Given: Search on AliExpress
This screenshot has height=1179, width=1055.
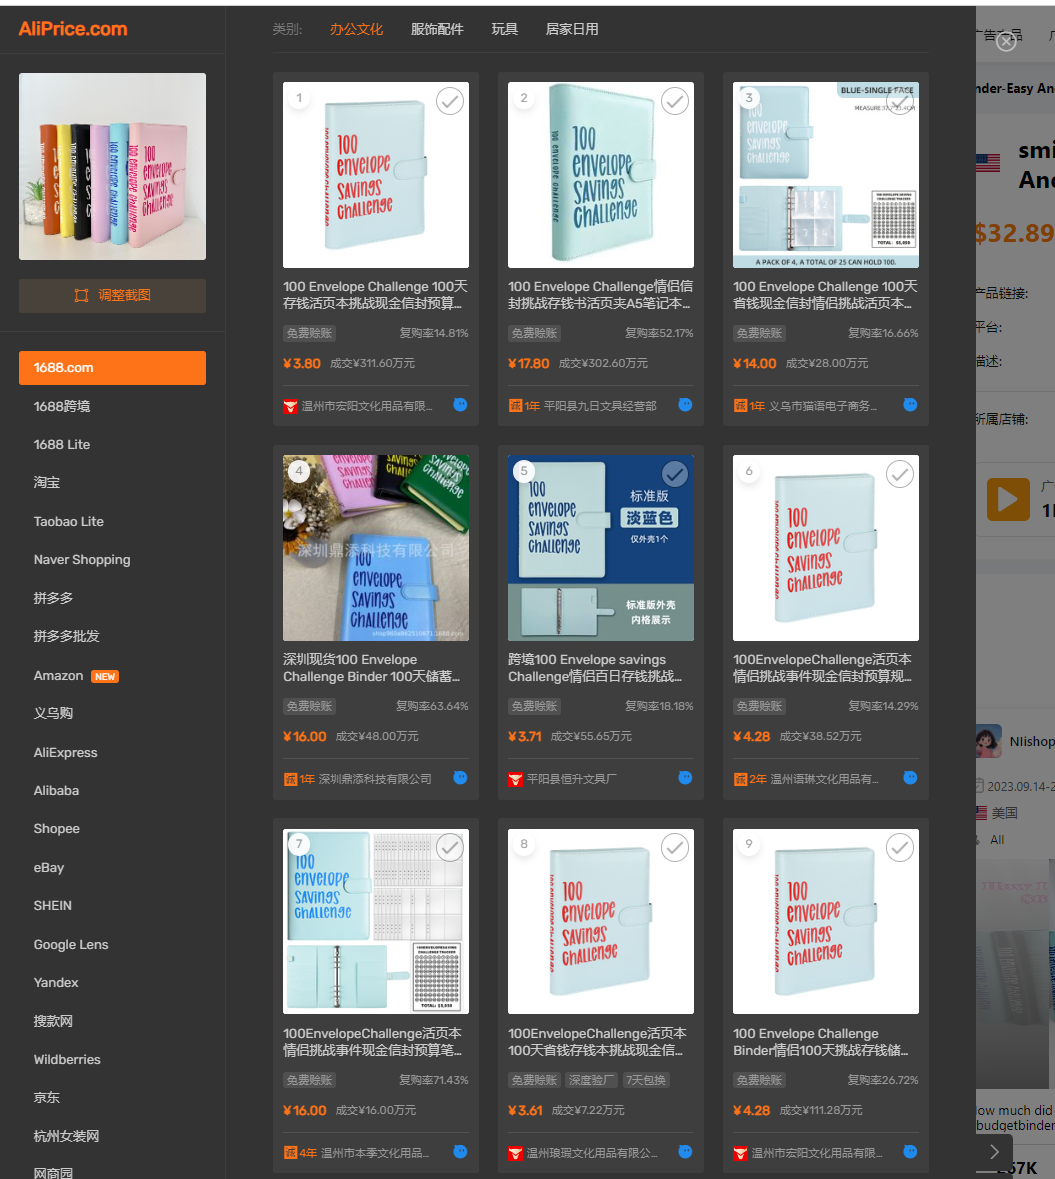Looking at the screenshot, I should (x=65, y=752).
